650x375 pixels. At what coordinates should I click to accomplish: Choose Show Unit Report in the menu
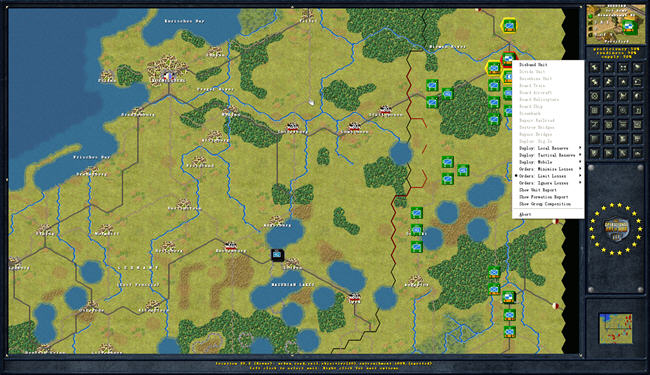coord(538,190)
